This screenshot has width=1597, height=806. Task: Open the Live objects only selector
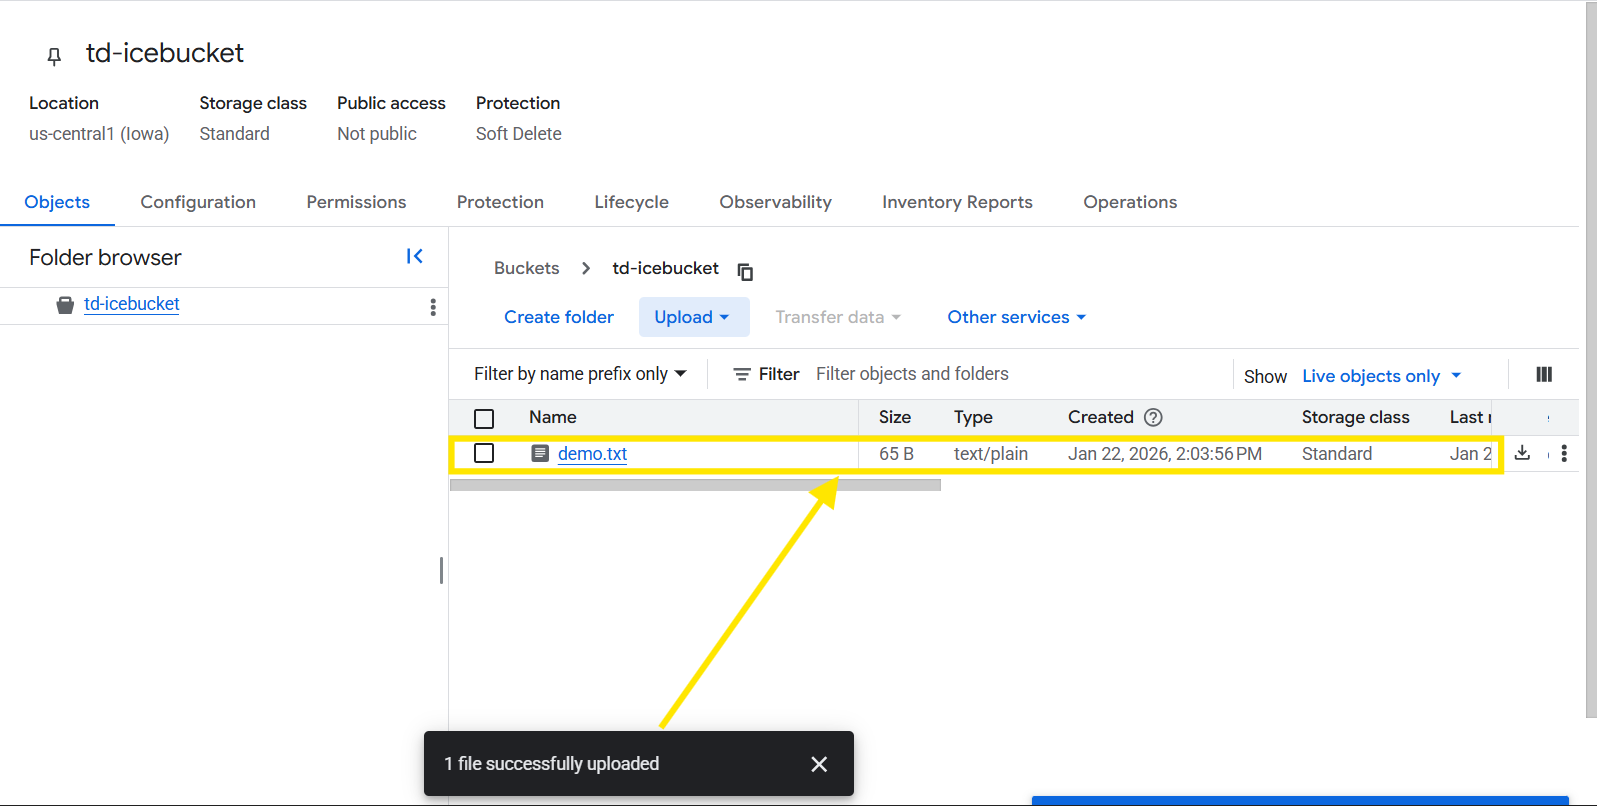1382,376
